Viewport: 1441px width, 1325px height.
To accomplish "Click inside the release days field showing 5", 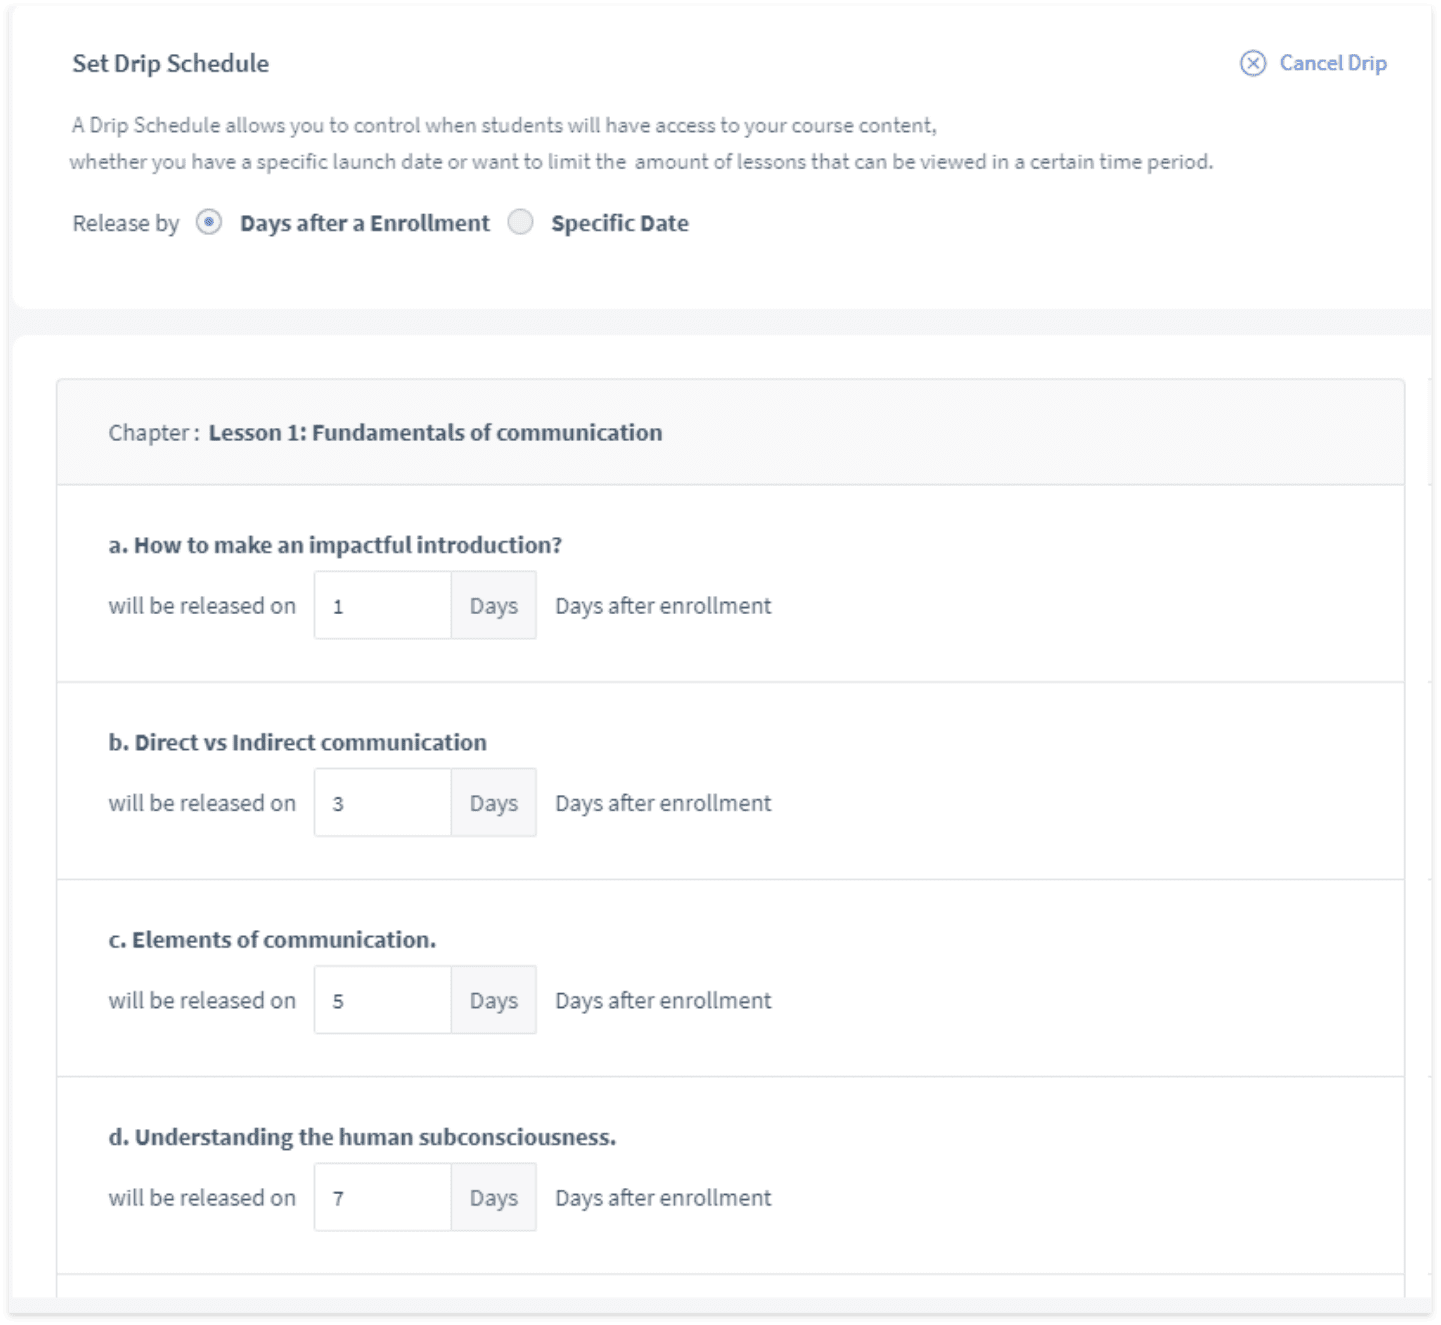I will point(381,999).
